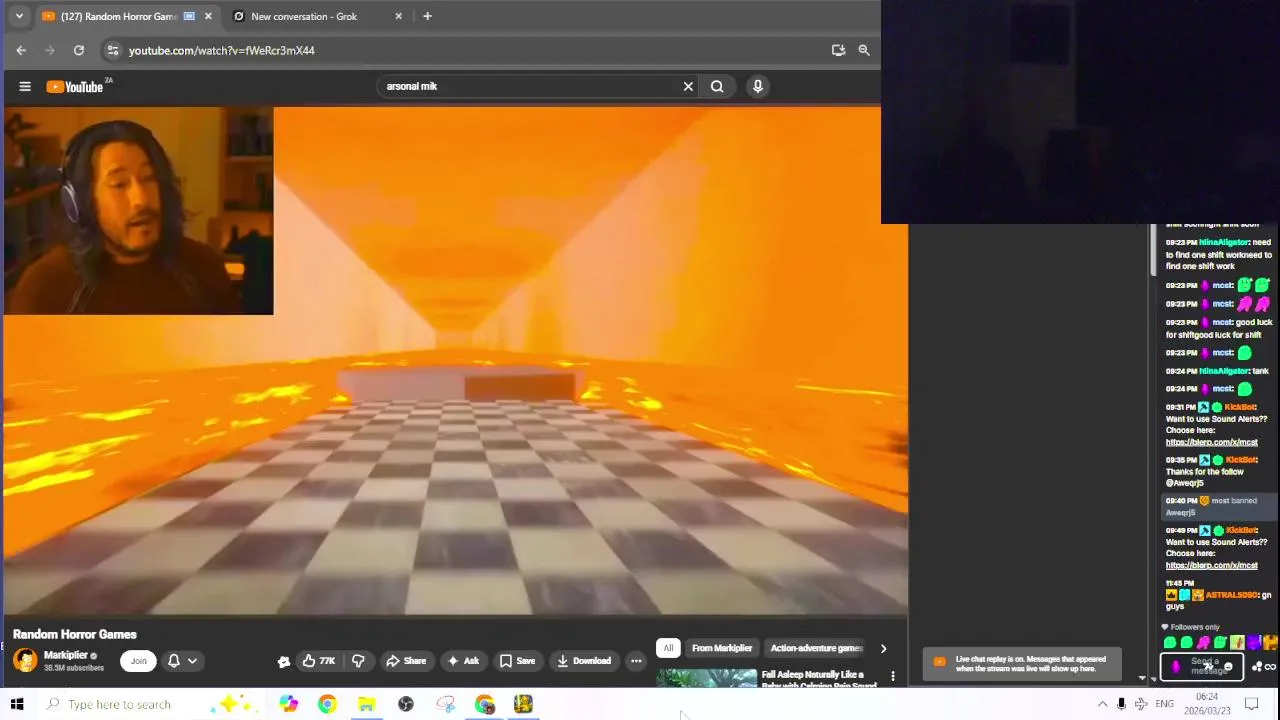Open OBS Studio from the taskbar
The width and height of the screenshot is (1280, 720).
click(406, 704)
